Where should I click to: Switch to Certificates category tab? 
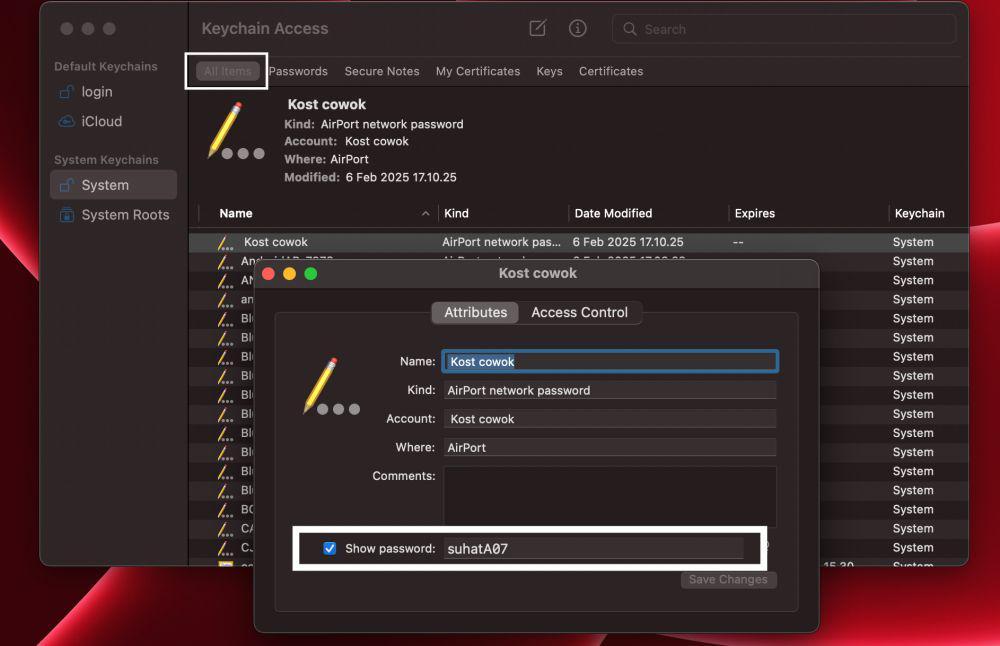pos(611,71)
